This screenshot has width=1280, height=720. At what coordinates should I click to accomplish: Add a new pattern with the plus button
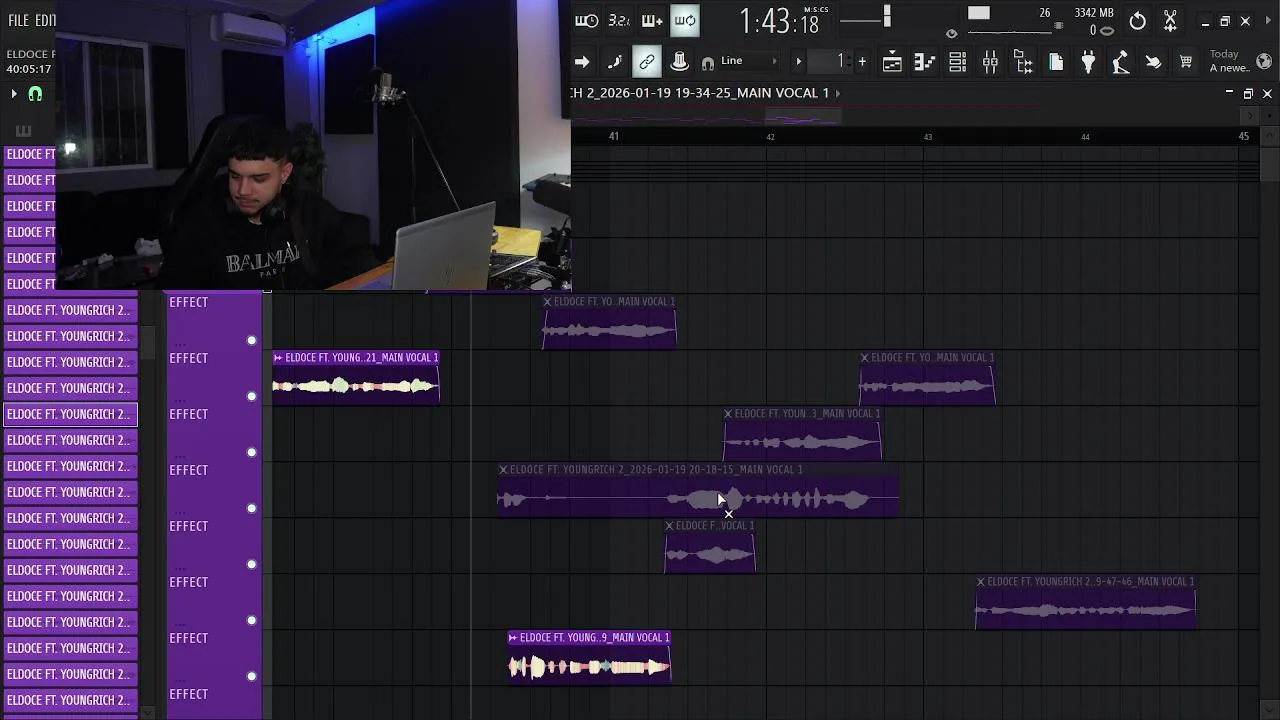pyautogui.click(x=862, y=62)
